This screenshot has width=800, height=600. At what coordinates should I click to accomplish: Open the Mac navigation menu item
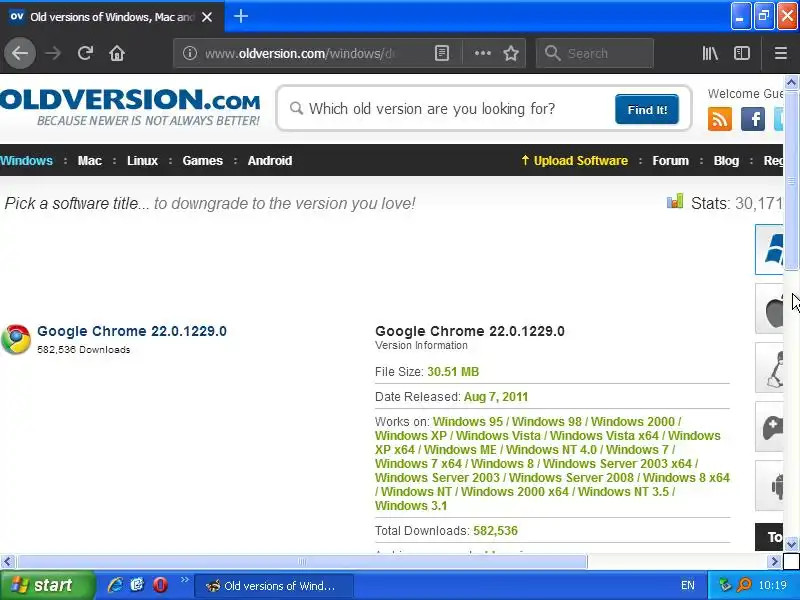click(x=90, y=161)
